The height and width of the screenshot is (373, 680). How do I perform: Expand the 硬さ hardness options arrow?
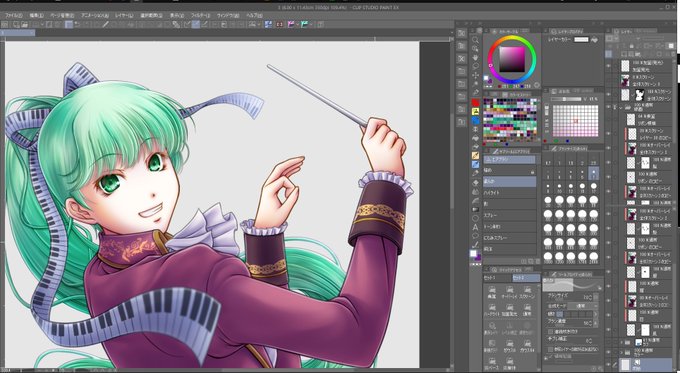click(595, 314)
